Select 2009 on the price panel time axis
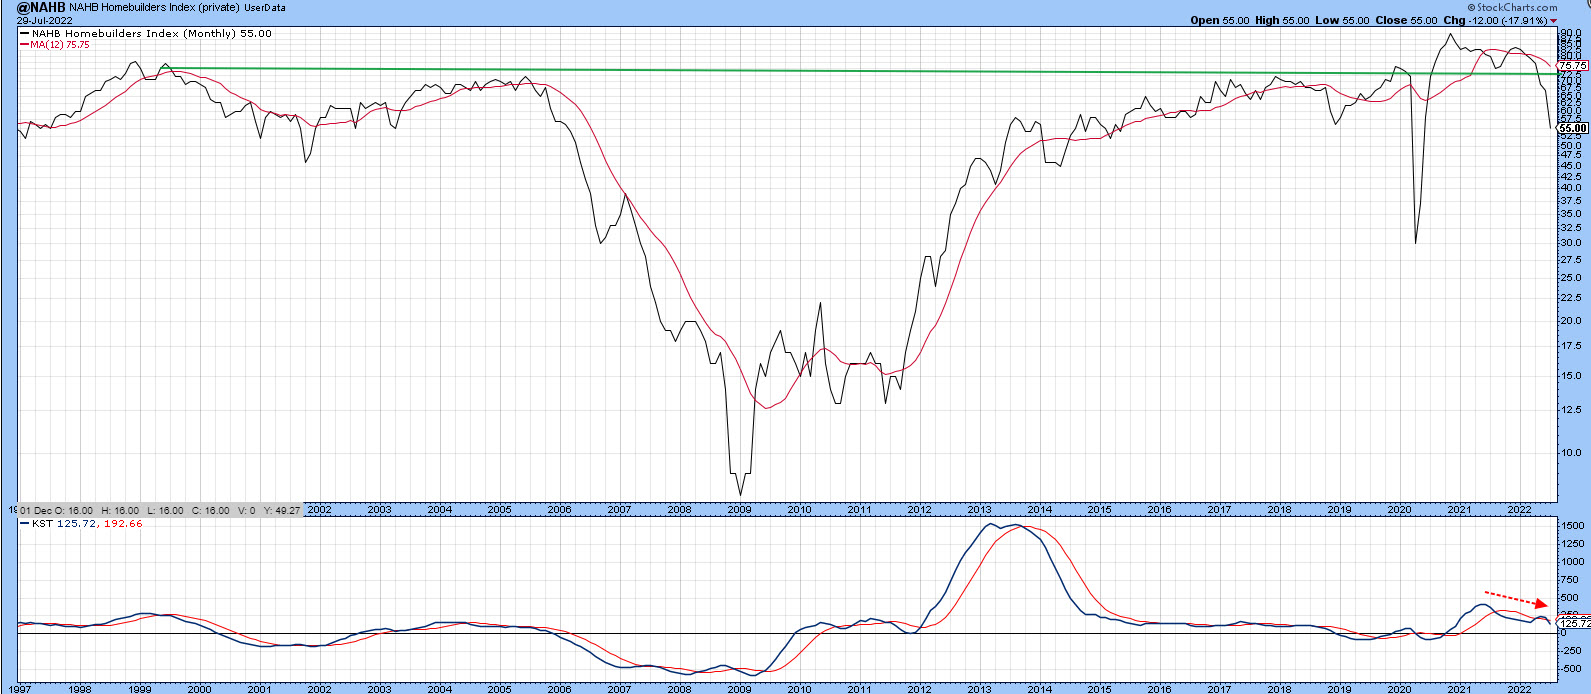 click(x=739, y=510)
